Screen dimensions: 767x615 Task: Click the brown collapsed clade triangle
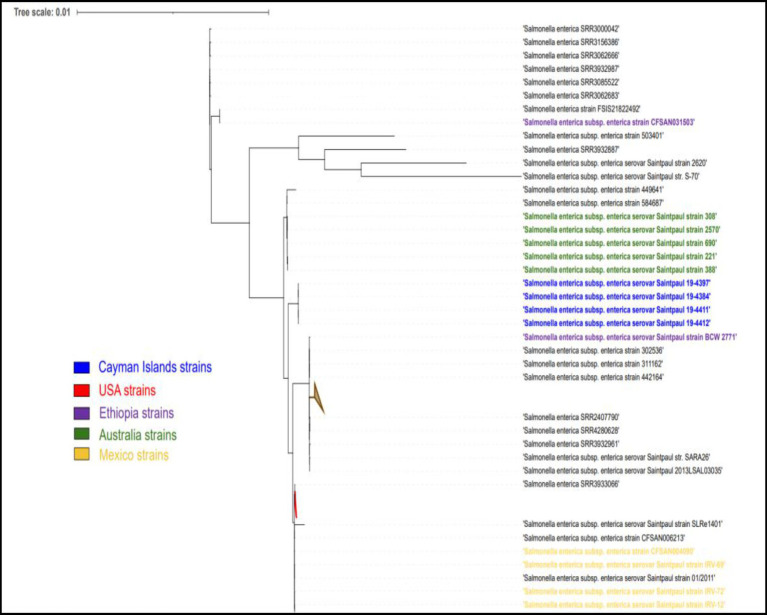click(317, 398)
